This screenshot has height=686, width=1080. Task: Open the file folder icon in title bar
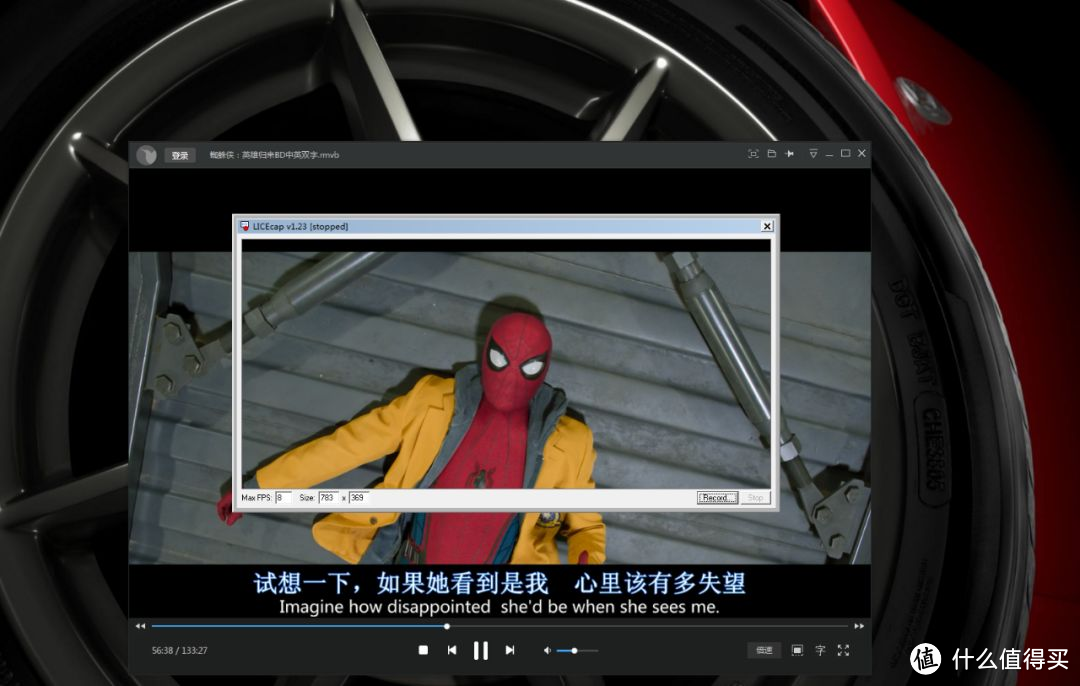point(771,154)
